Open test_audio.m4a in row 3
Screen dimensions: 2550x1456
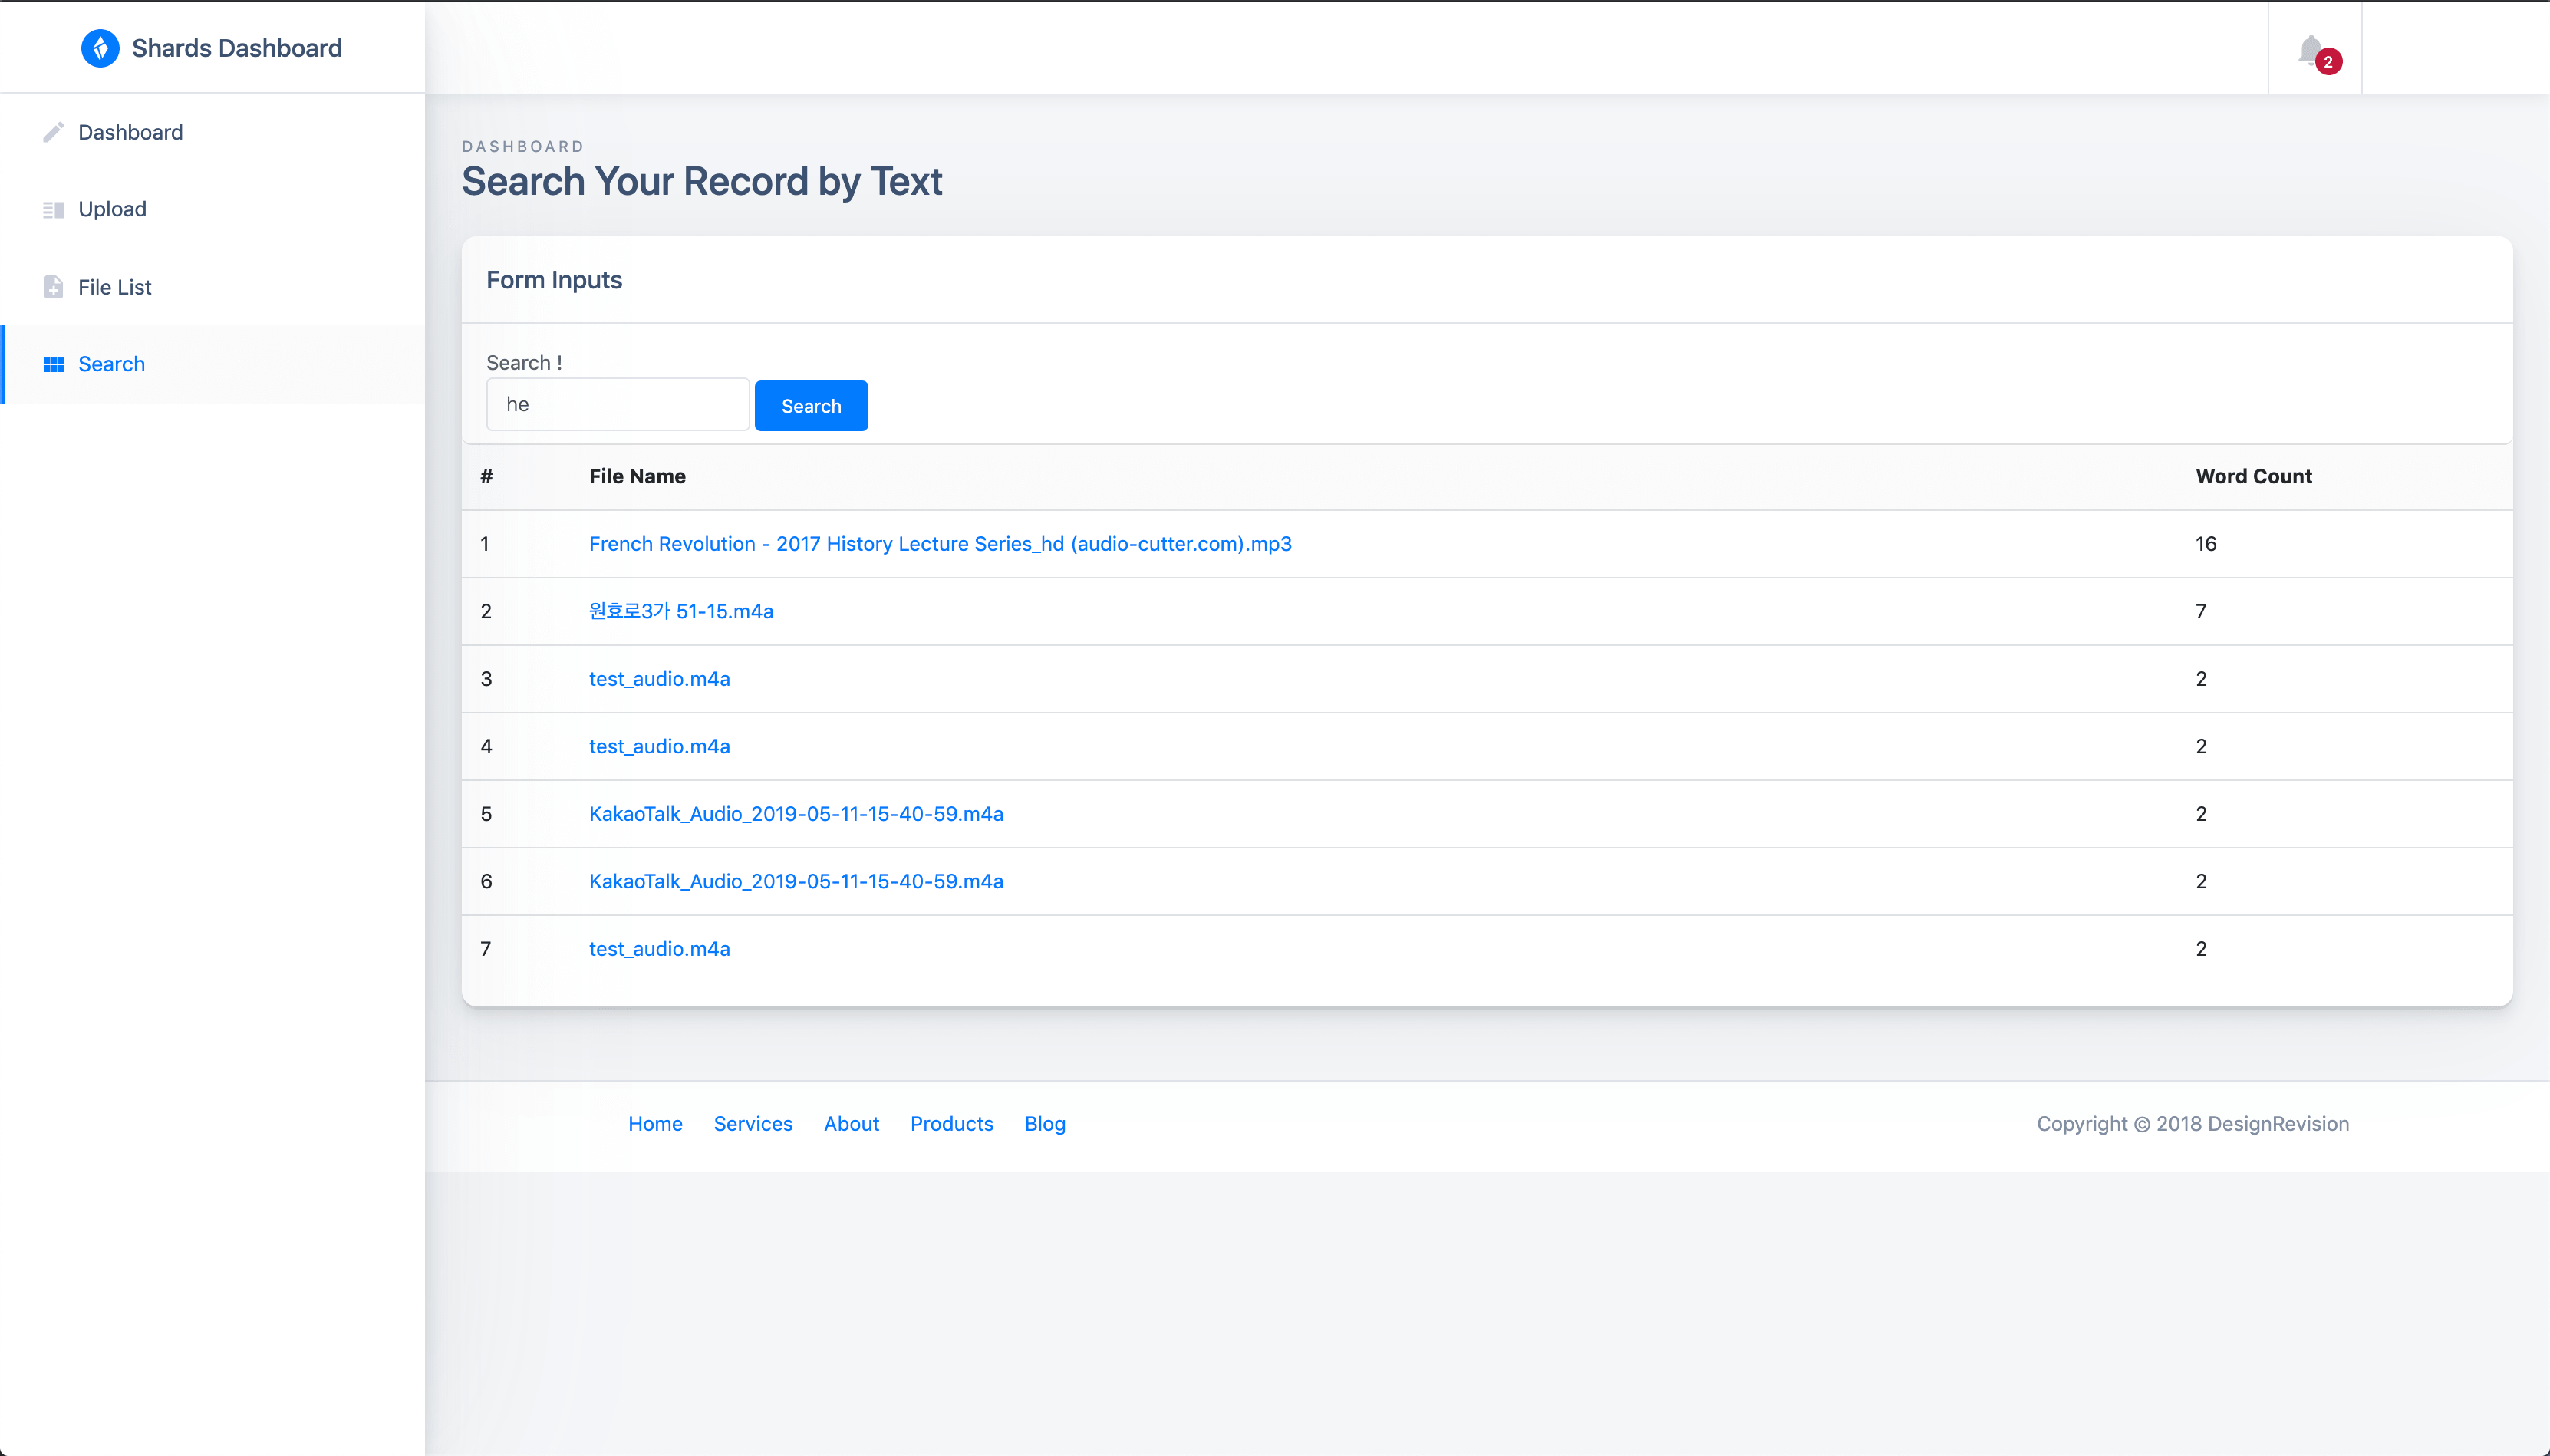coord(658,679)
